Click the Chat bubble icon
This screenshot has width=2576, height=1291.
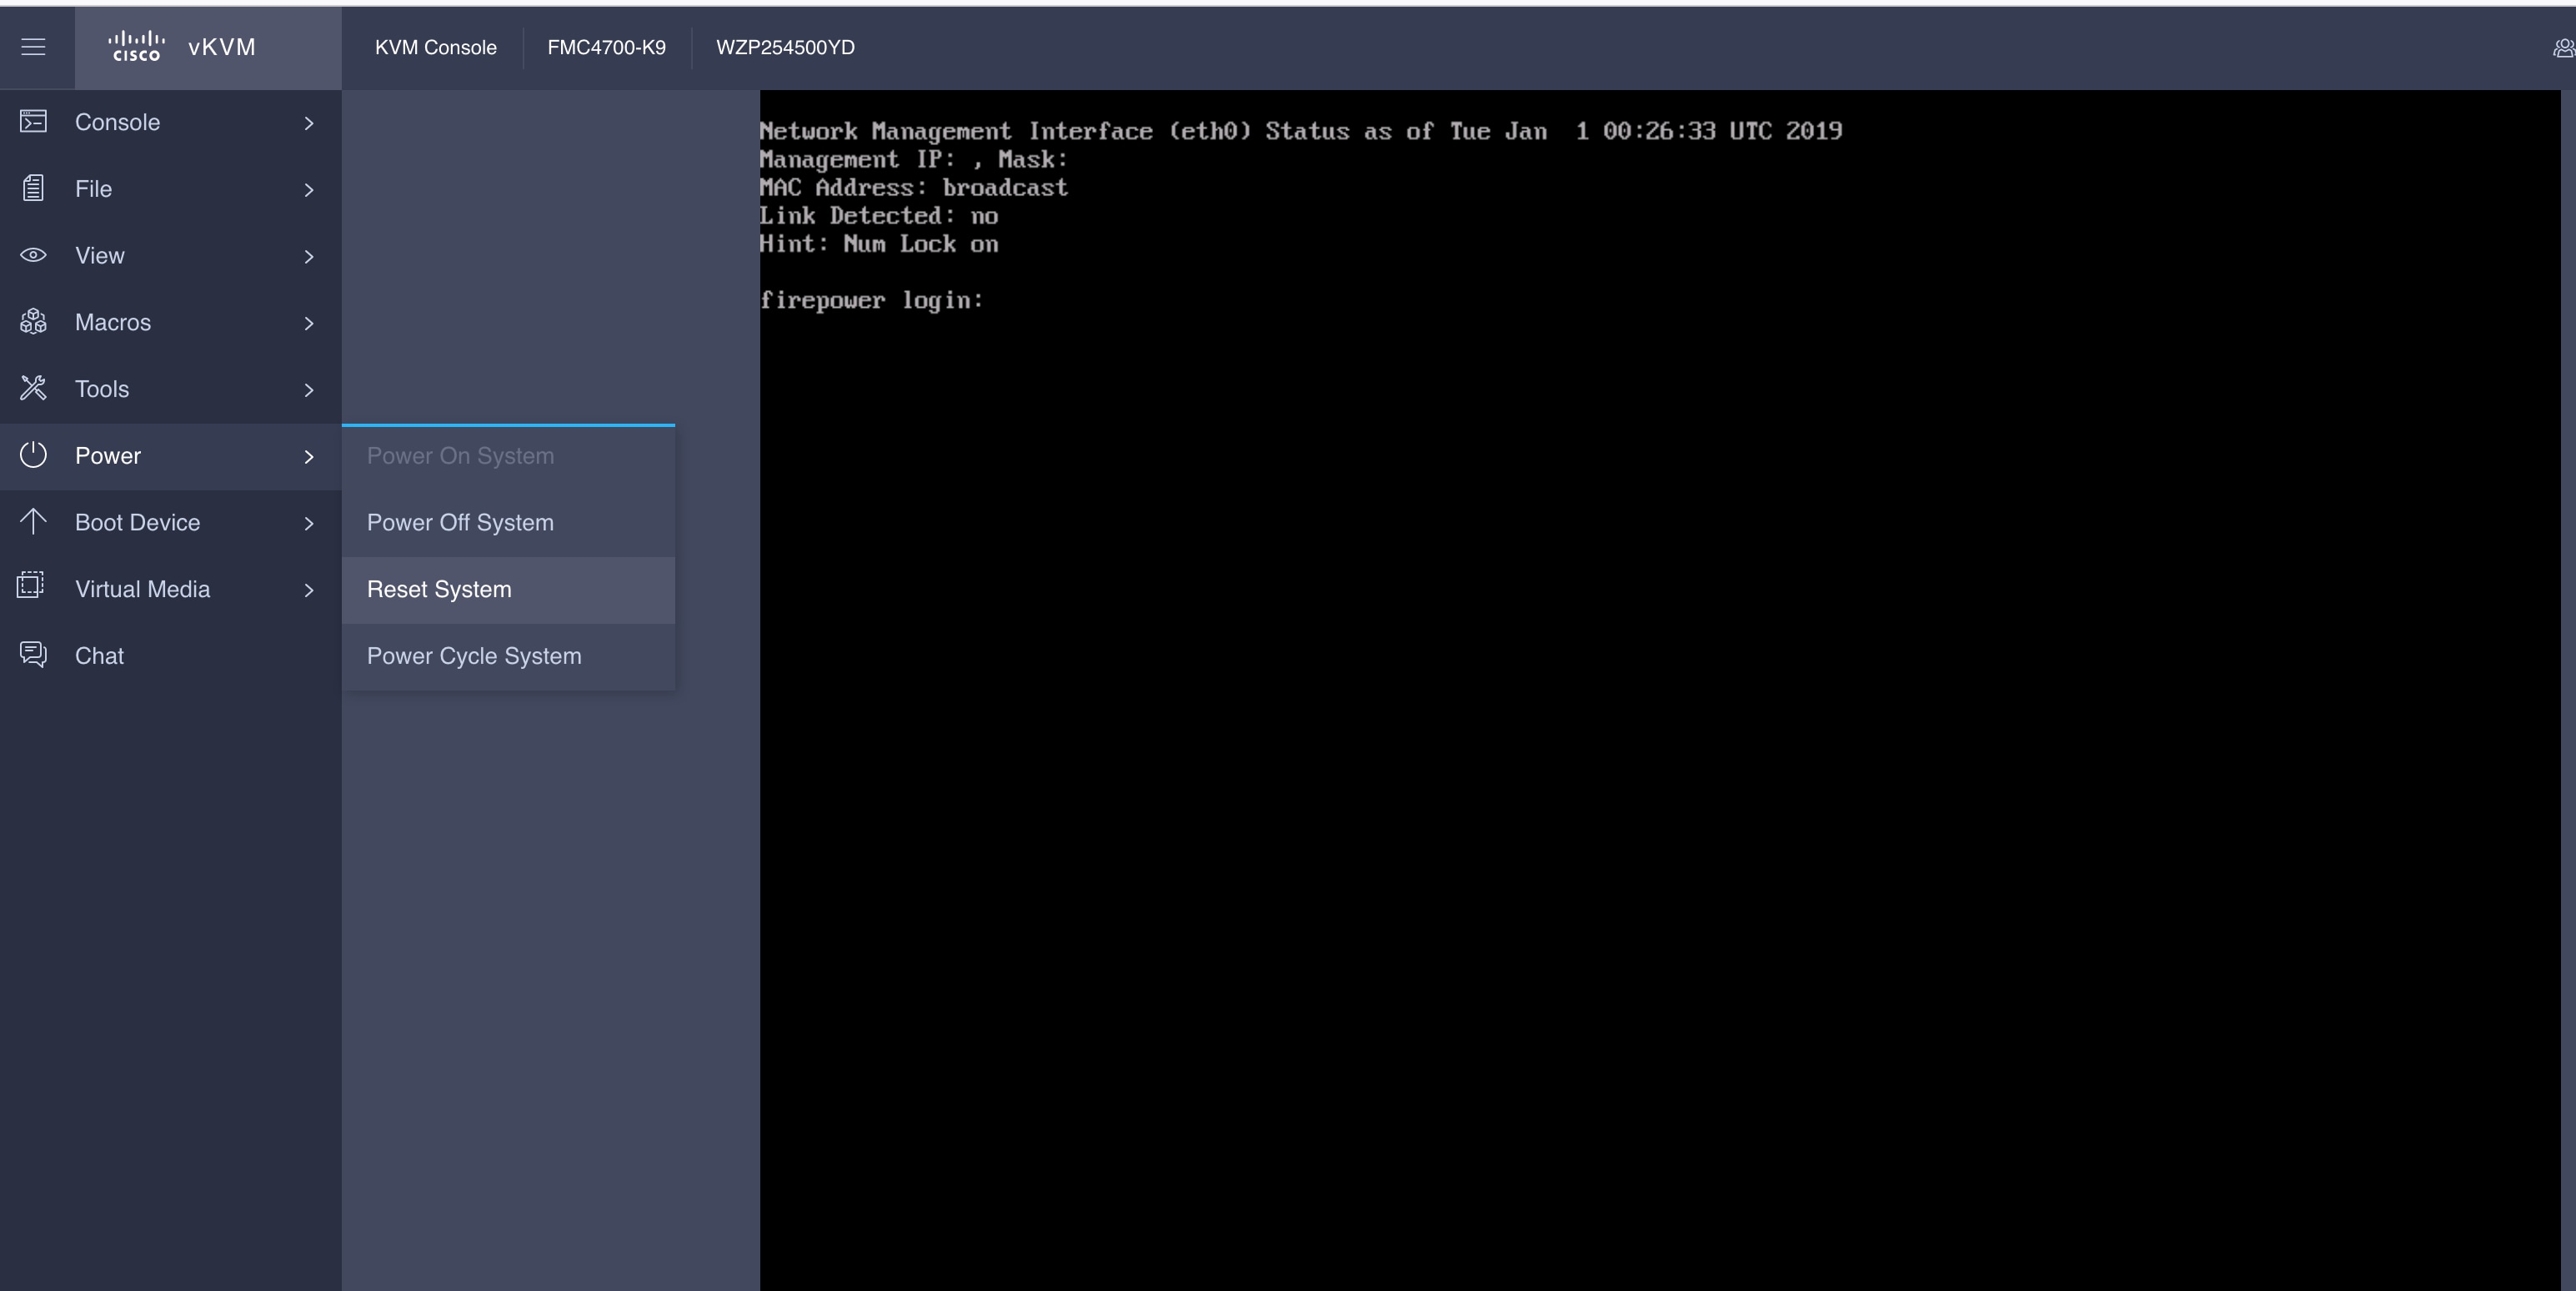[33, 655]
